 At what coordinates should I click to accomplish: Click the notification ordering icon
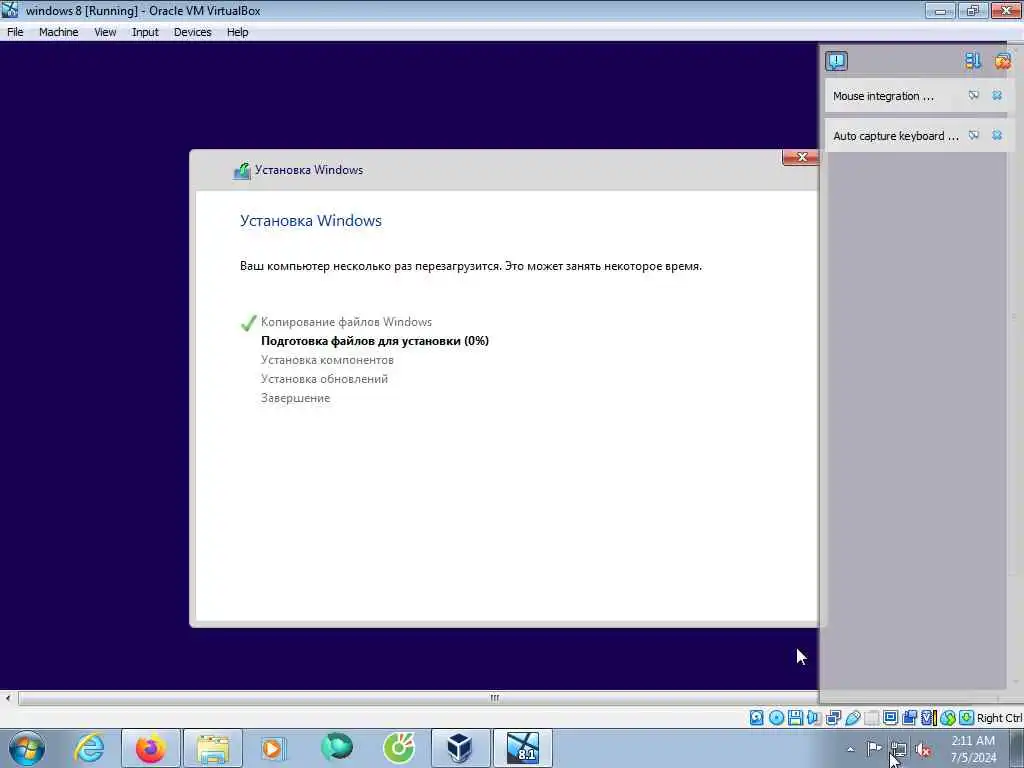click(x=972, y=61)
